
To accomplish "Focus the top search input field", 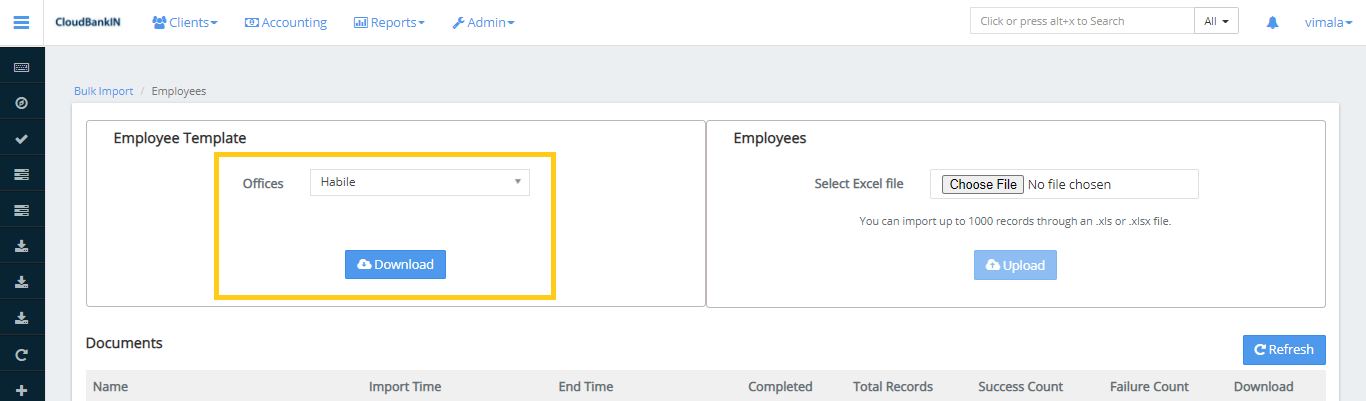I will (1081, 21).
